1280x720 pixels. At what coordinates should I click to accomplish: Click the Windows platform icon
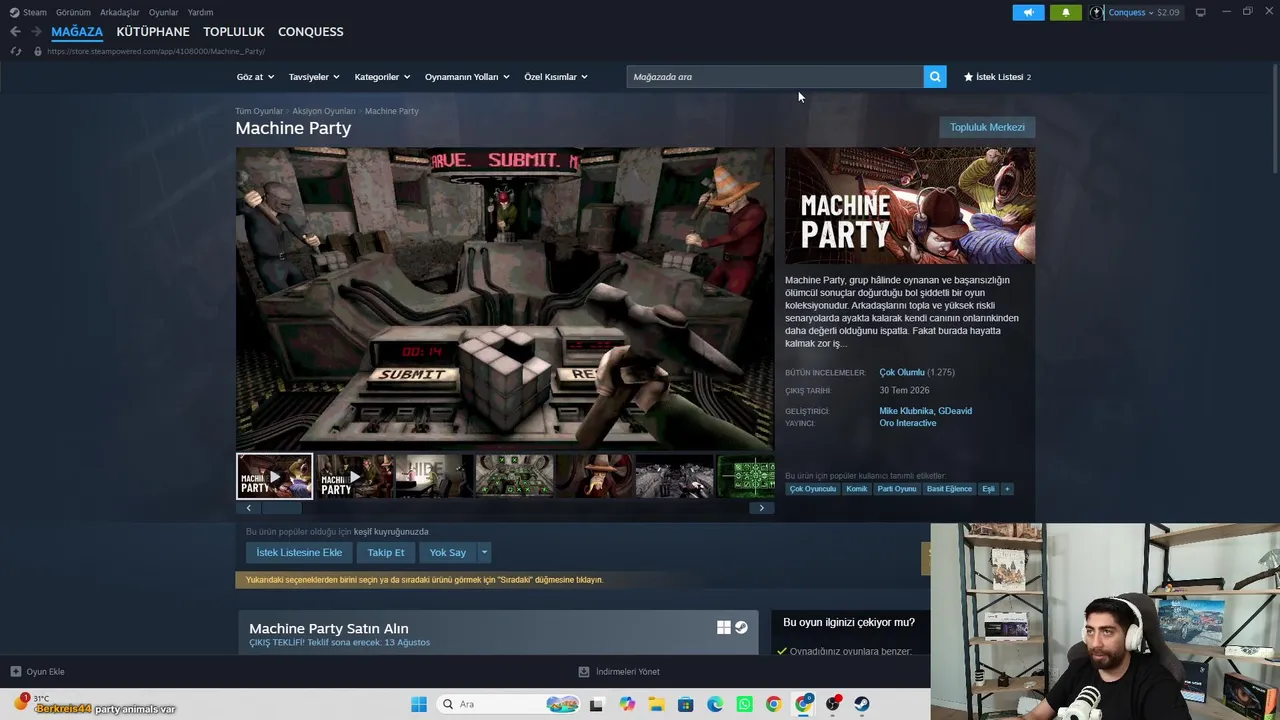[x=724, y=627]
